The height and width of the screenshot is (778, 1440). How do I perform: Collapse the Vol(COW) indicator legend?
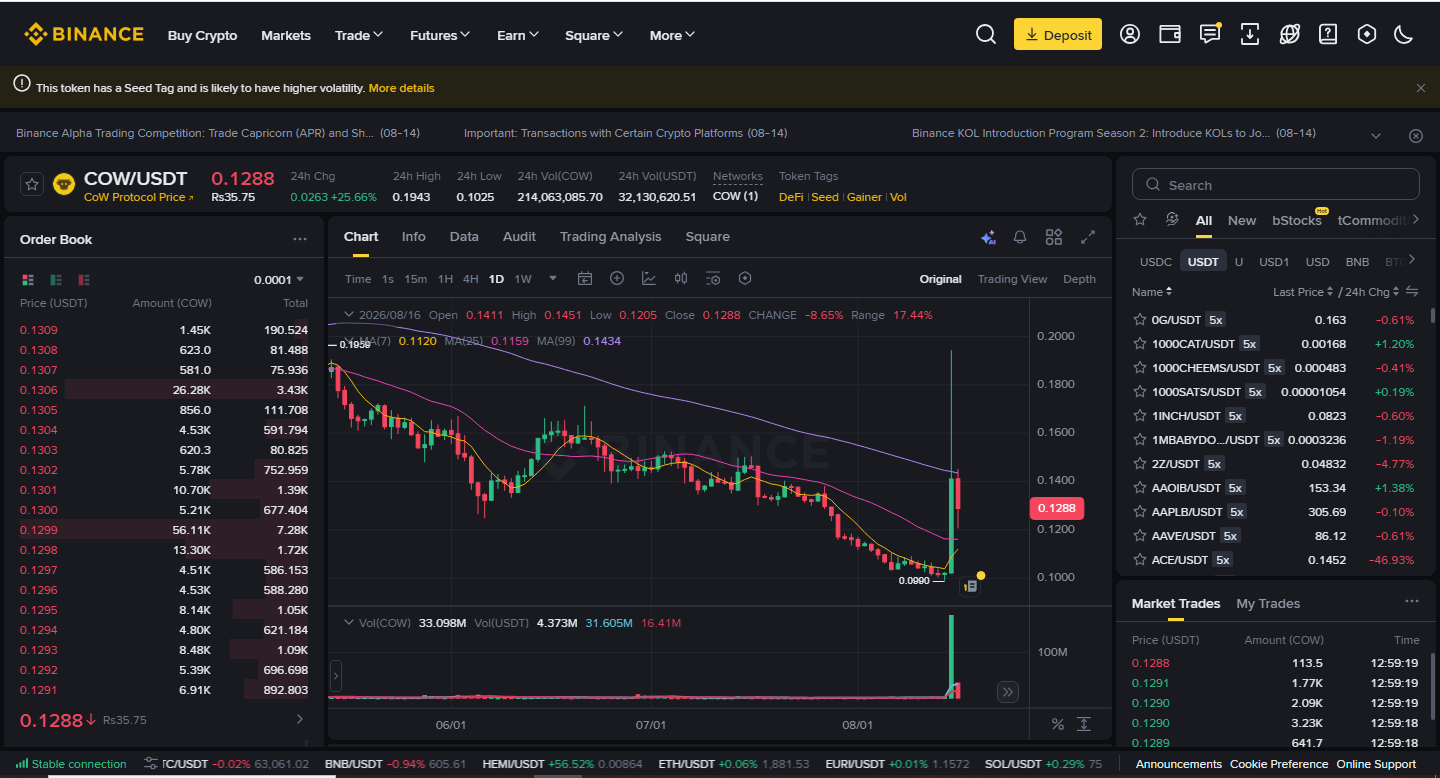coord(349,623)
